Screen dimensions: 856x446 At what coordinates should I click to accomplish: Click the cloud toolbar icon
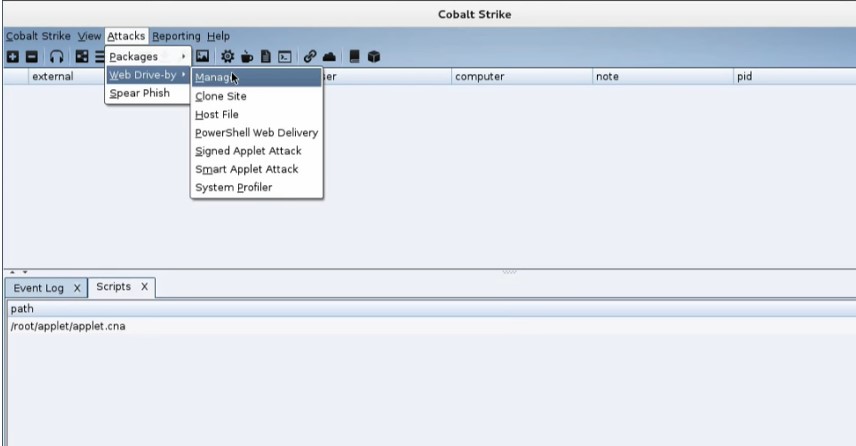click(329, 56)
